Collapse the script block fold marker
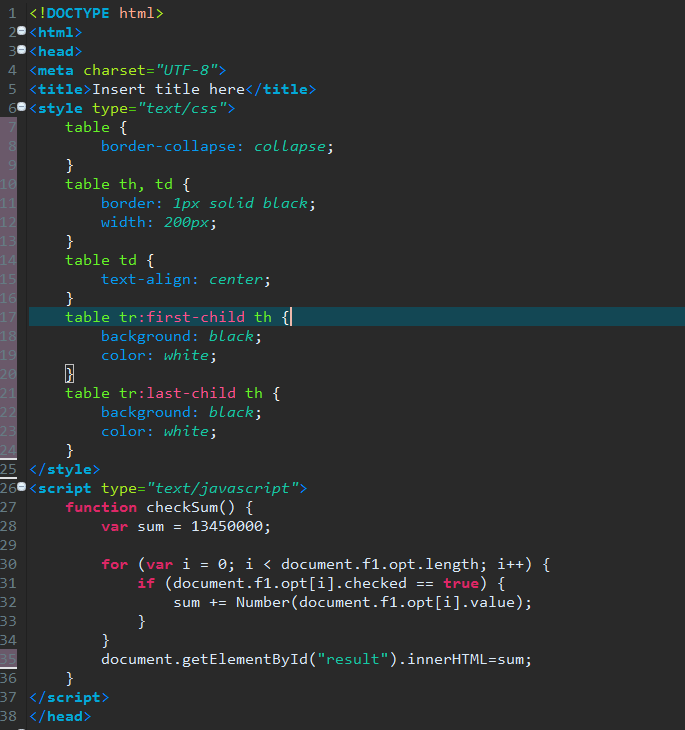This screenshot has height=730, width=685. tap(21, 487)
